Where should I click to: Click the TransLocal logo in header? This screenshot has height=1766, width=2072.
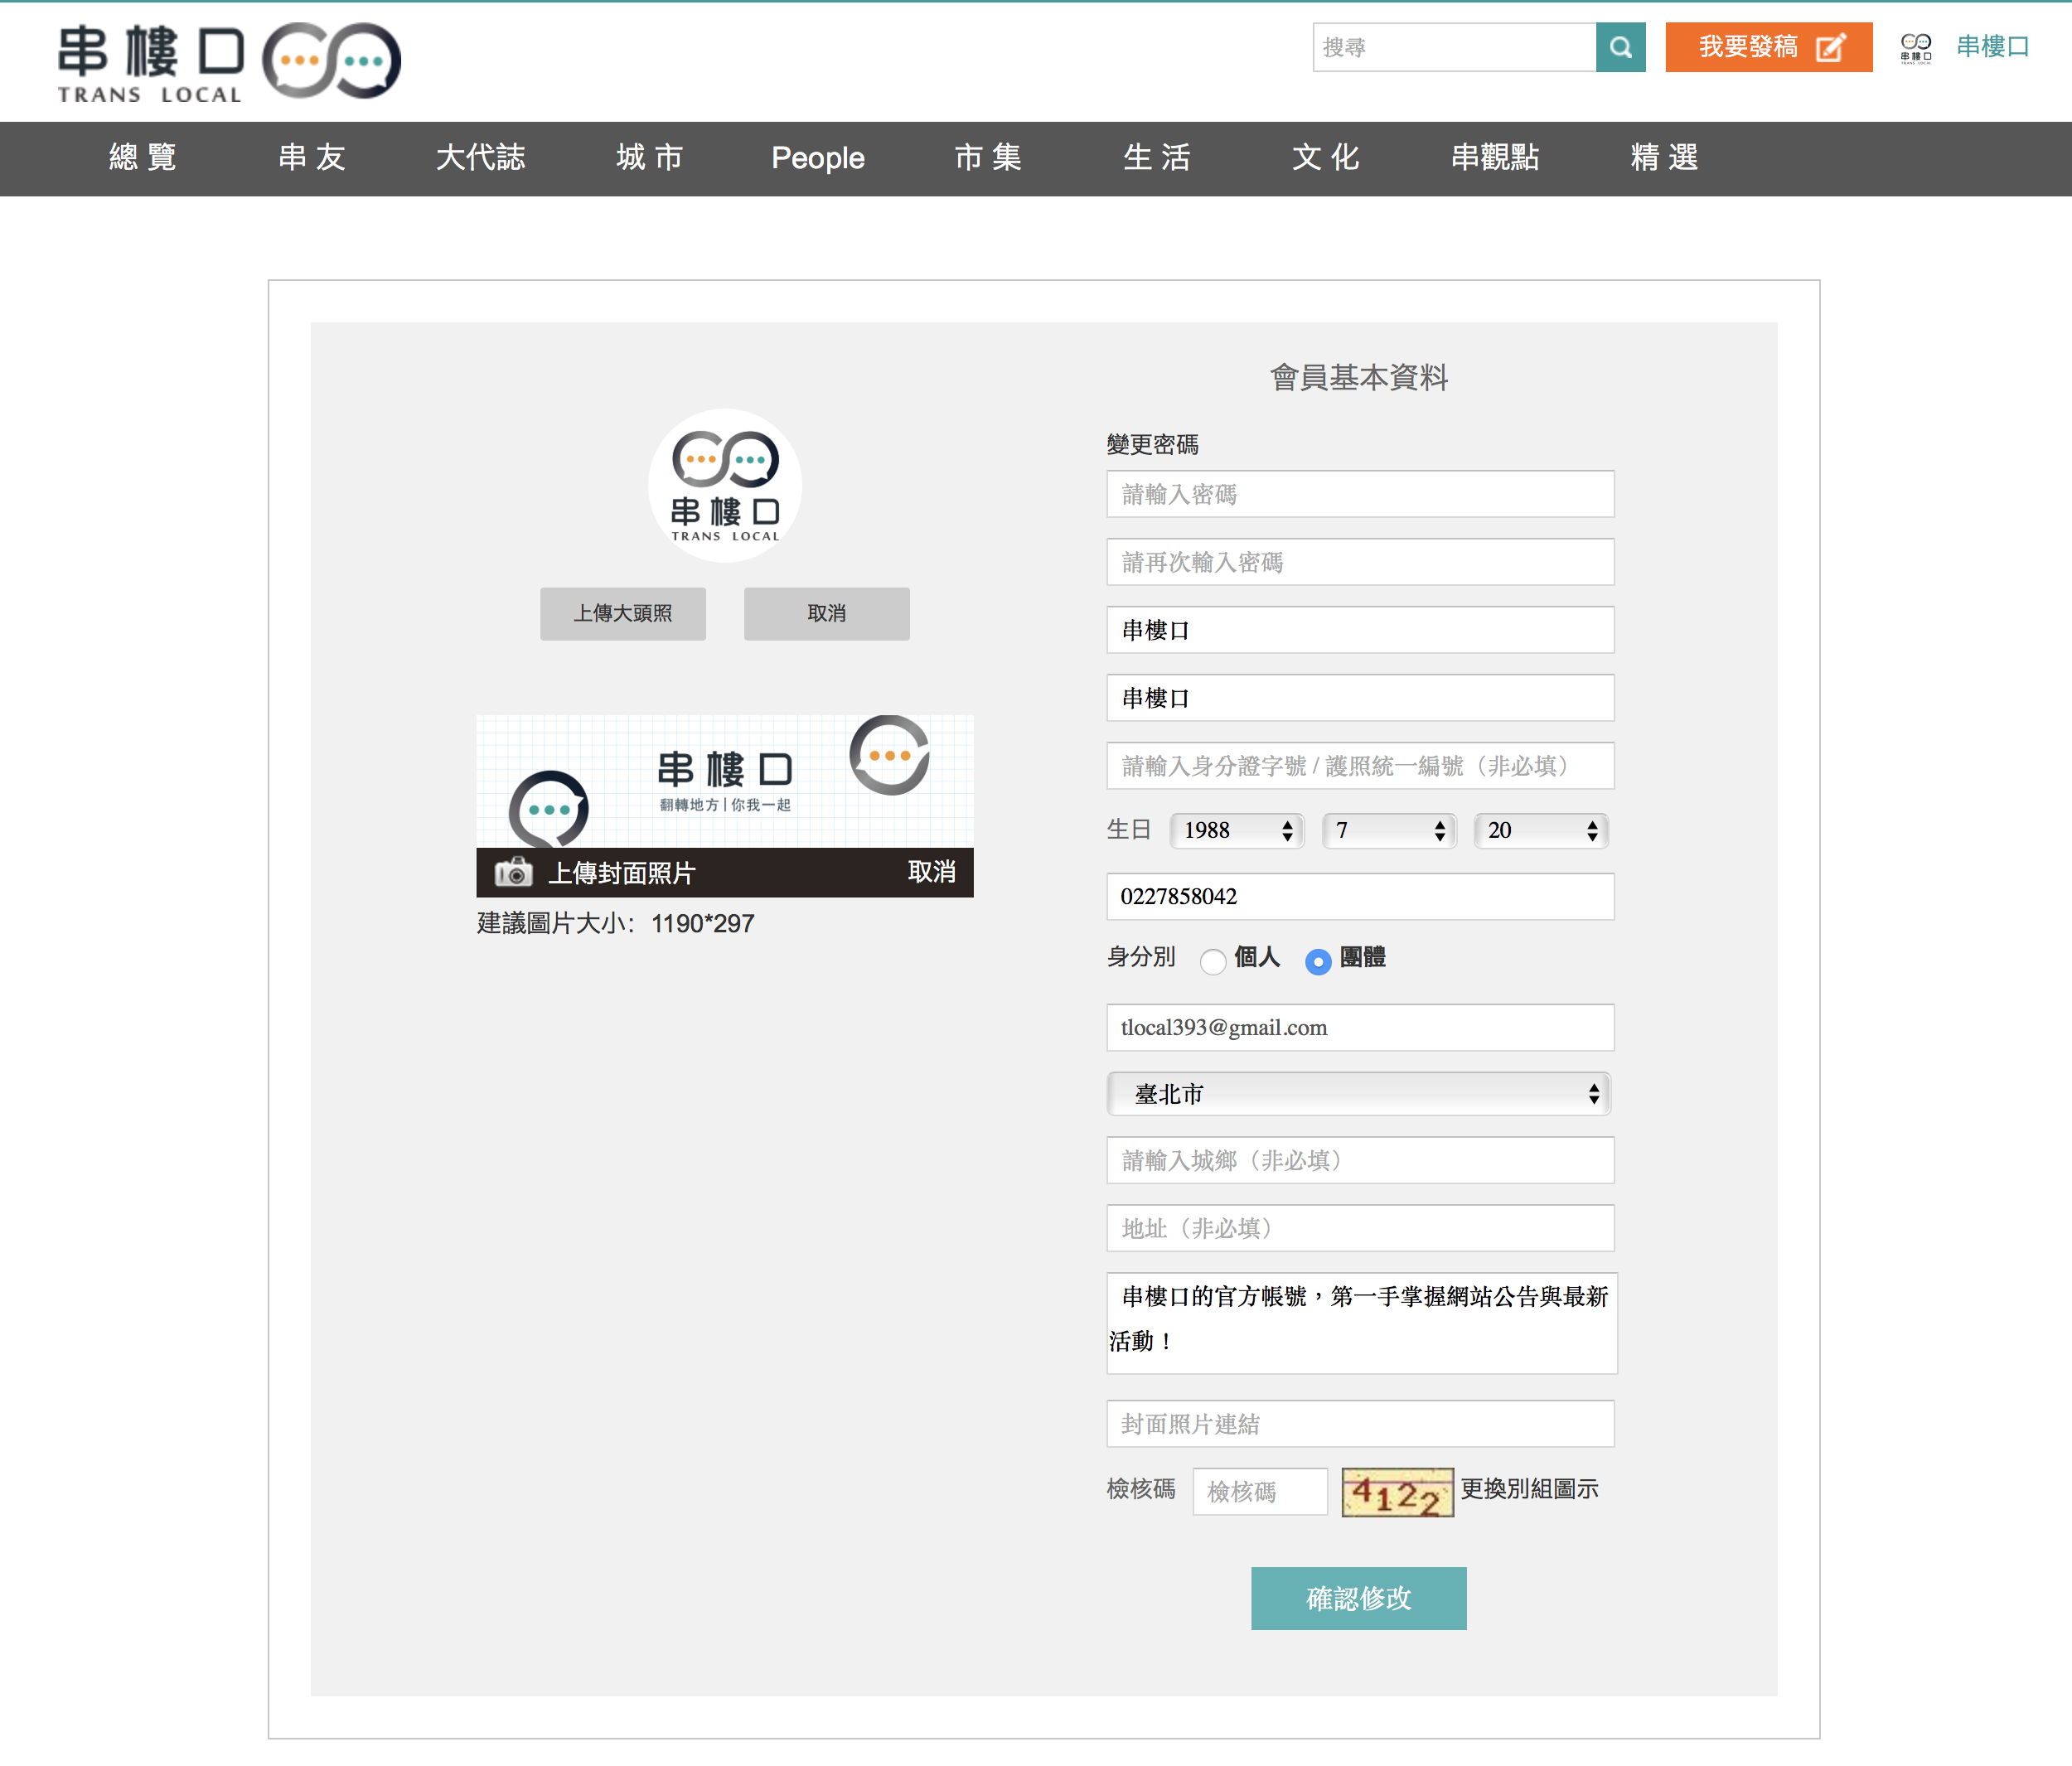[x=229, y=62]
